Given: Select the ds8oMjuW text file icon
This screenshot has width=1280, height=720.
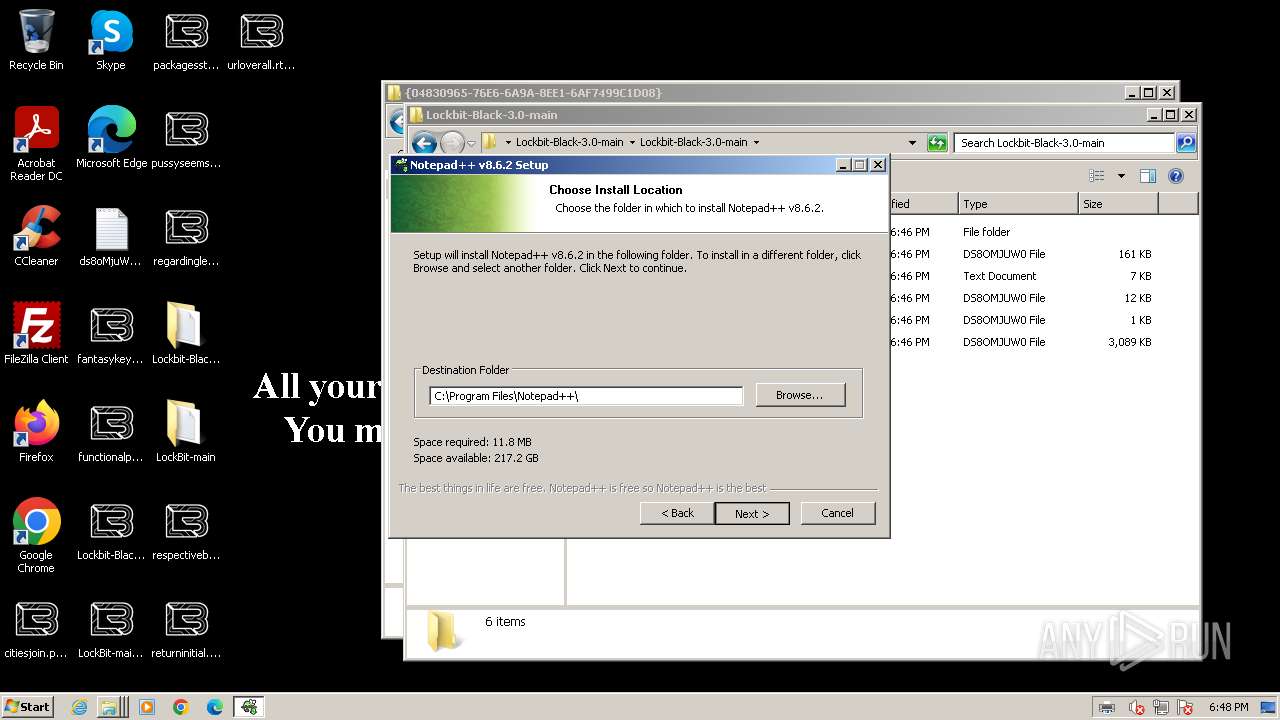Looking at the screenshot, I should click(111, 237).
